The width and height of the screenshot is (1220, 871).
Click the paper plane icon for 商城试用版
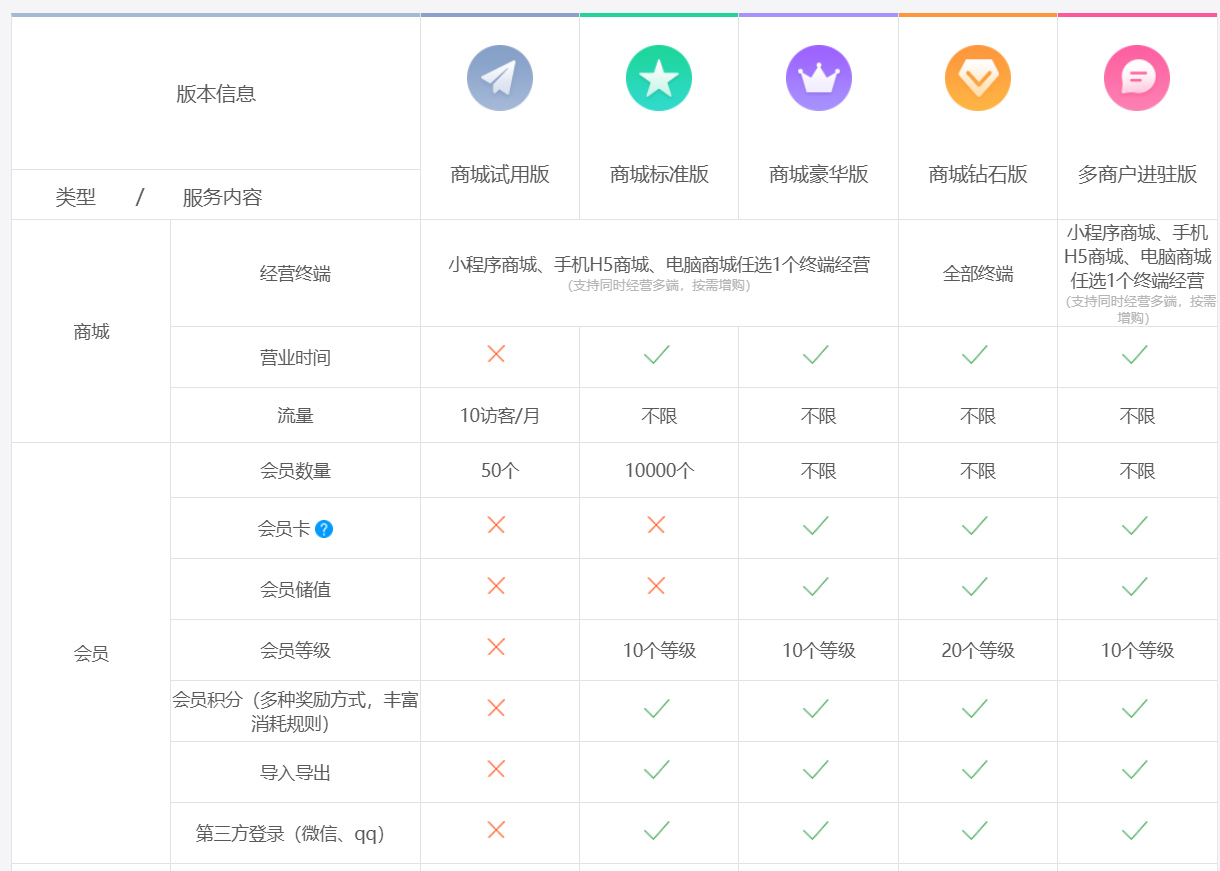coord(500,78)
